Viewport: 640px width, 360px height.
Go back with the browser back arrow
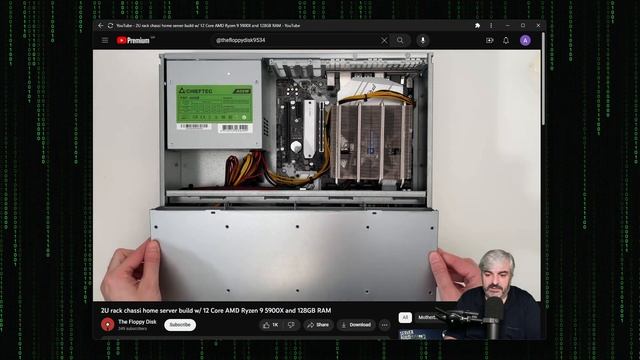(x=100, y=25)
